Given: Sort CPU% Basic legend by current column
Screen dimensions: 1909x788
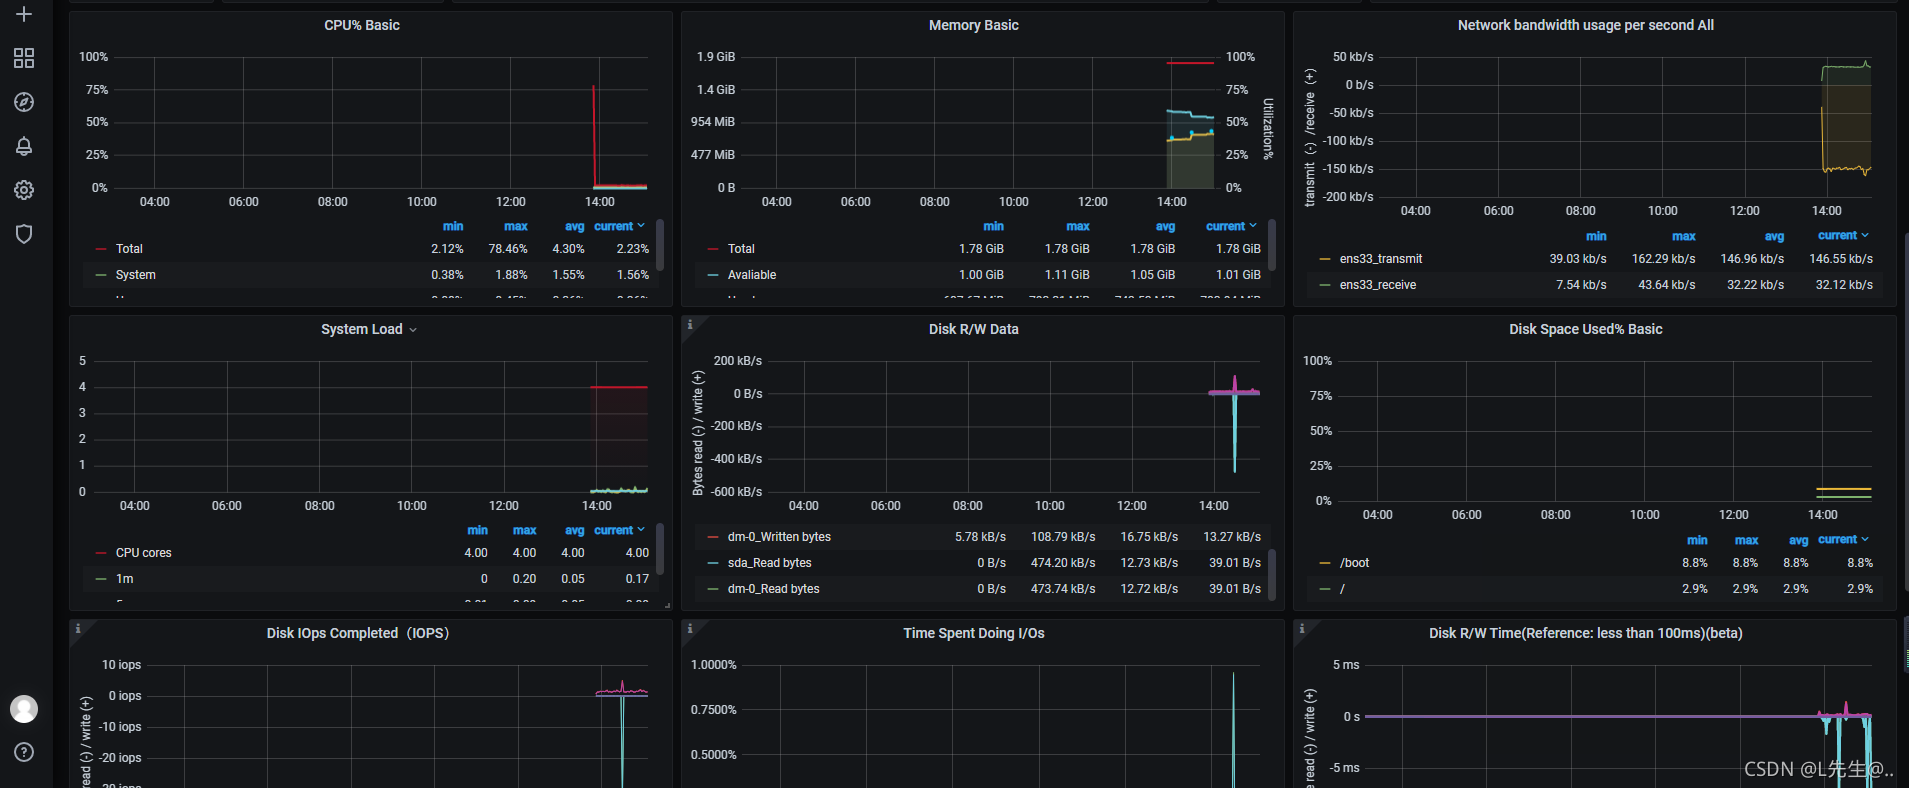Looking at the screenshot, I should coord(619,226).
